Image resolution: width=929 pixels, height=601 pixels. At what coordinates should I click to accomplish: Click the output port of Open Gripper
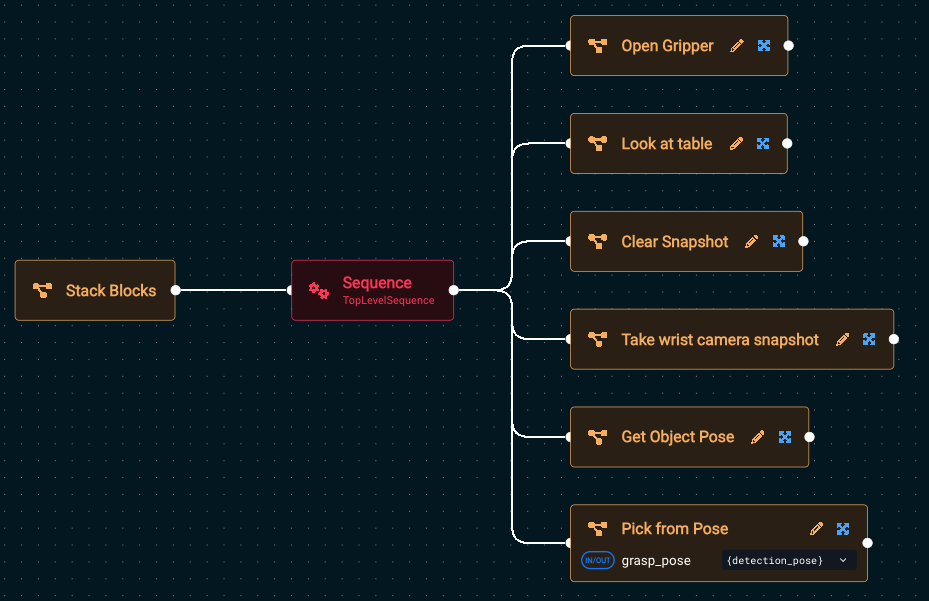click(789, 46)
